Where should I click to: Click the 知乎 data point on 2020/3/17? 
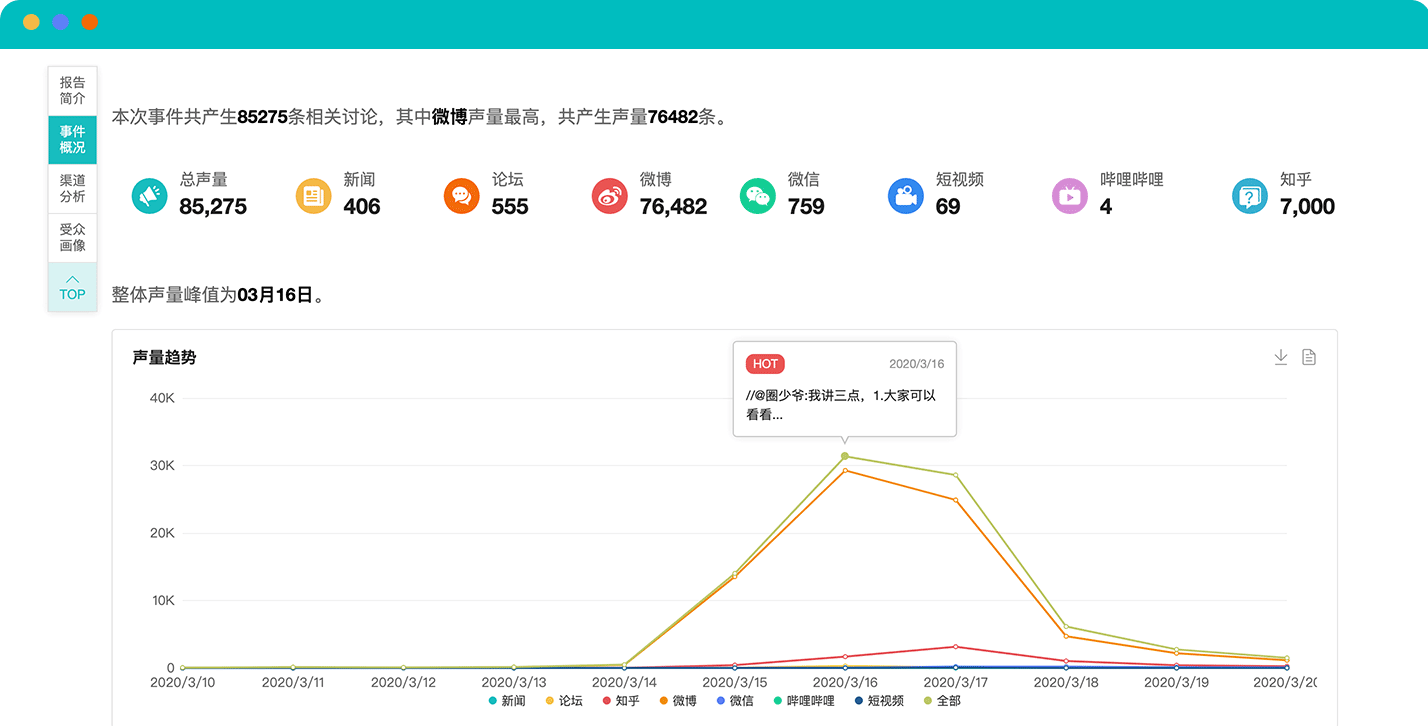955,646
